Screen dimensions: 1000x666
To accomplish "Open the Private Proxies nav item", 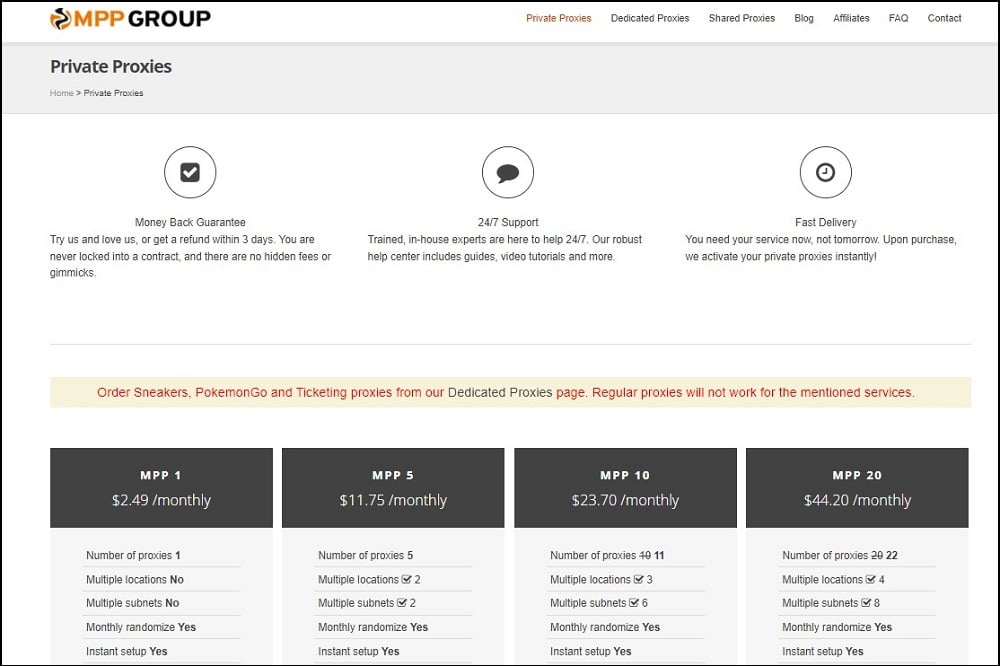I will 559,18.
